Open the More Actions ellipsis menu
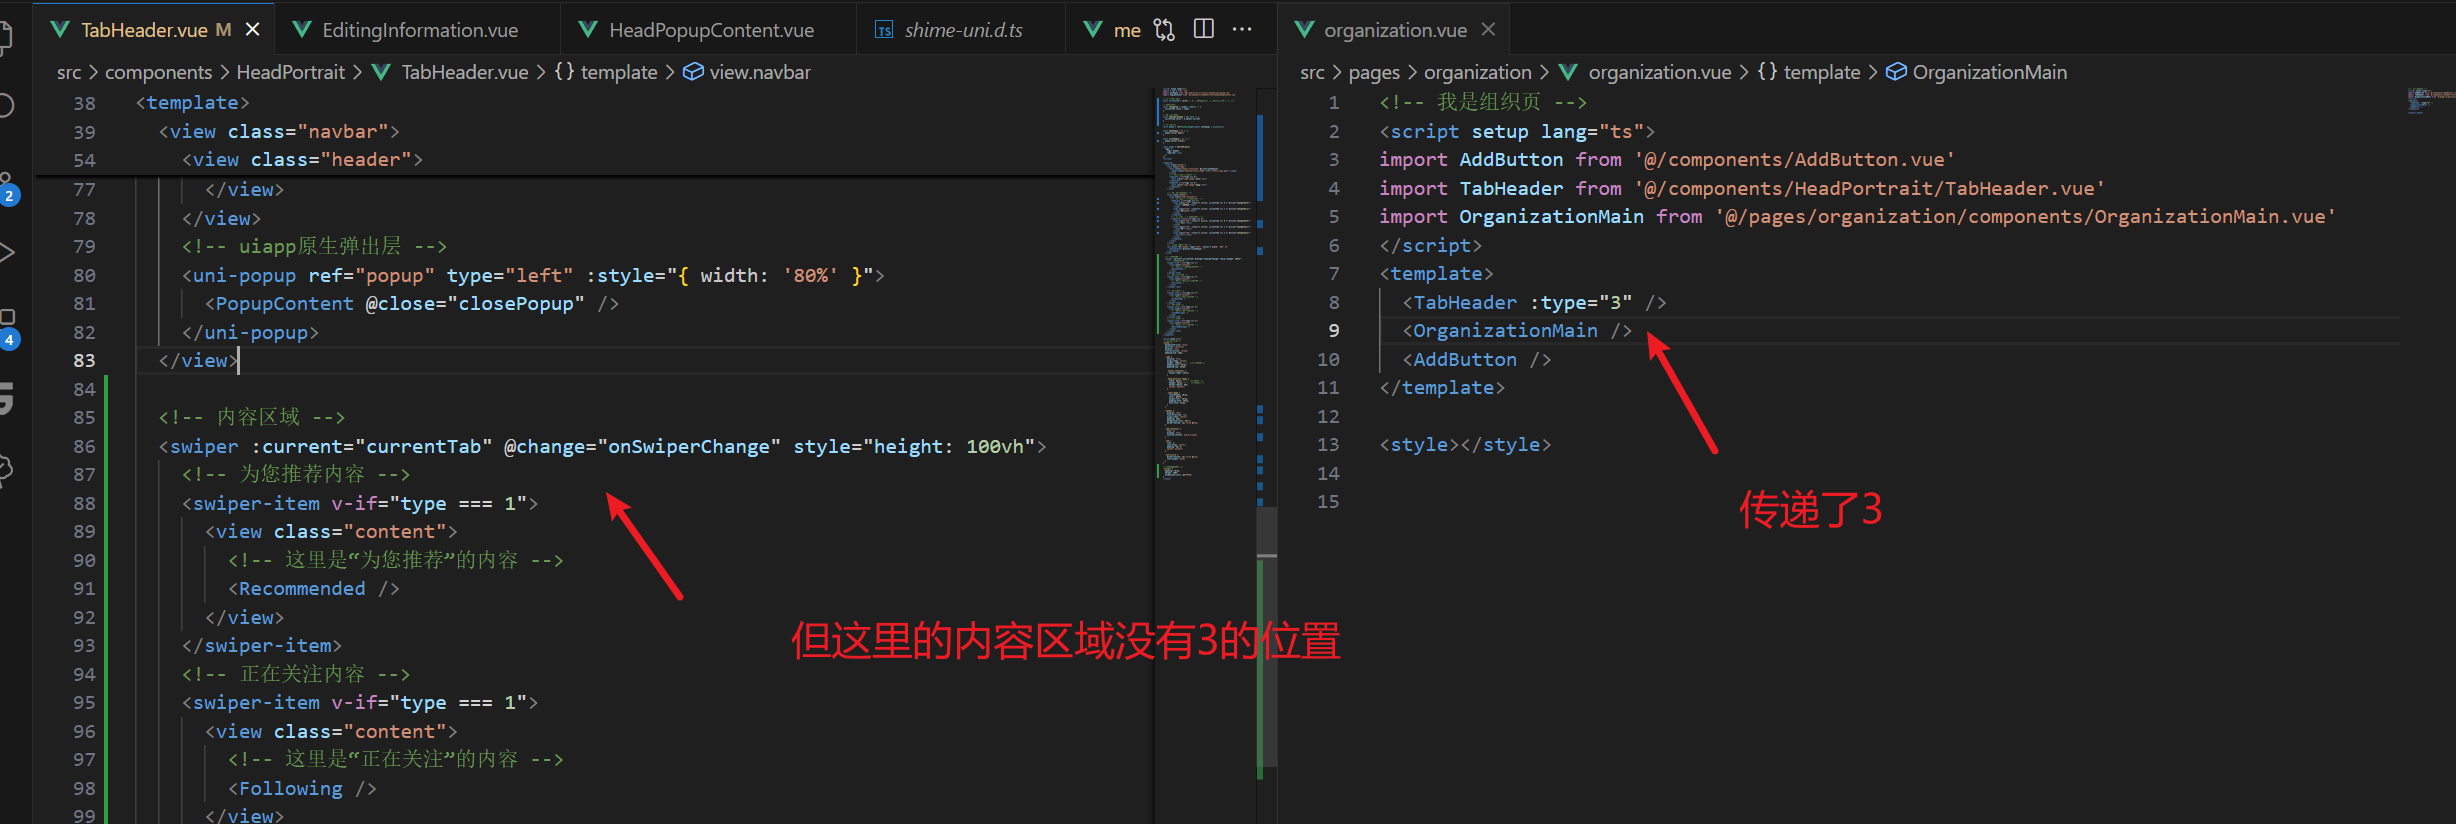Image resolution: width=2456 pixels, height=824 pixels. (1242, 29)
